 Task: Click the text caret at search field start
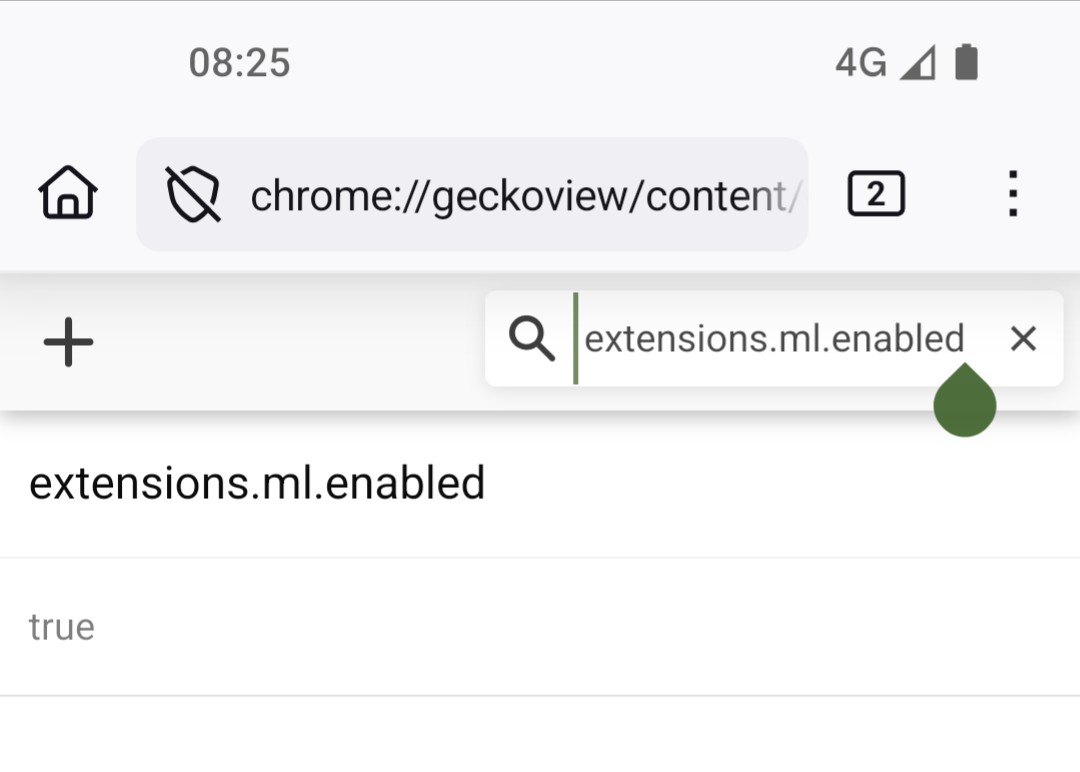pyautogui.click(x=576, y=339)
